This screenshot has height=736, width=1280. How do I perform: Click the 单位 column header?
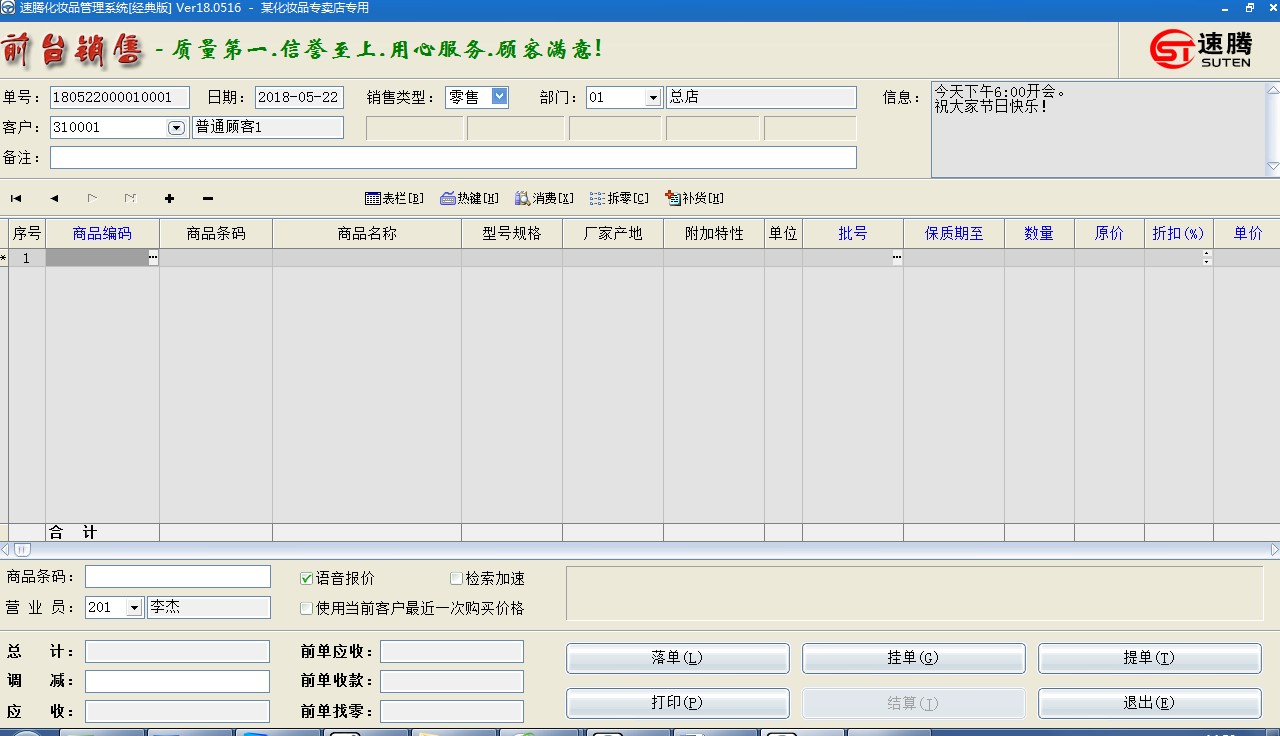click(783, 233)
